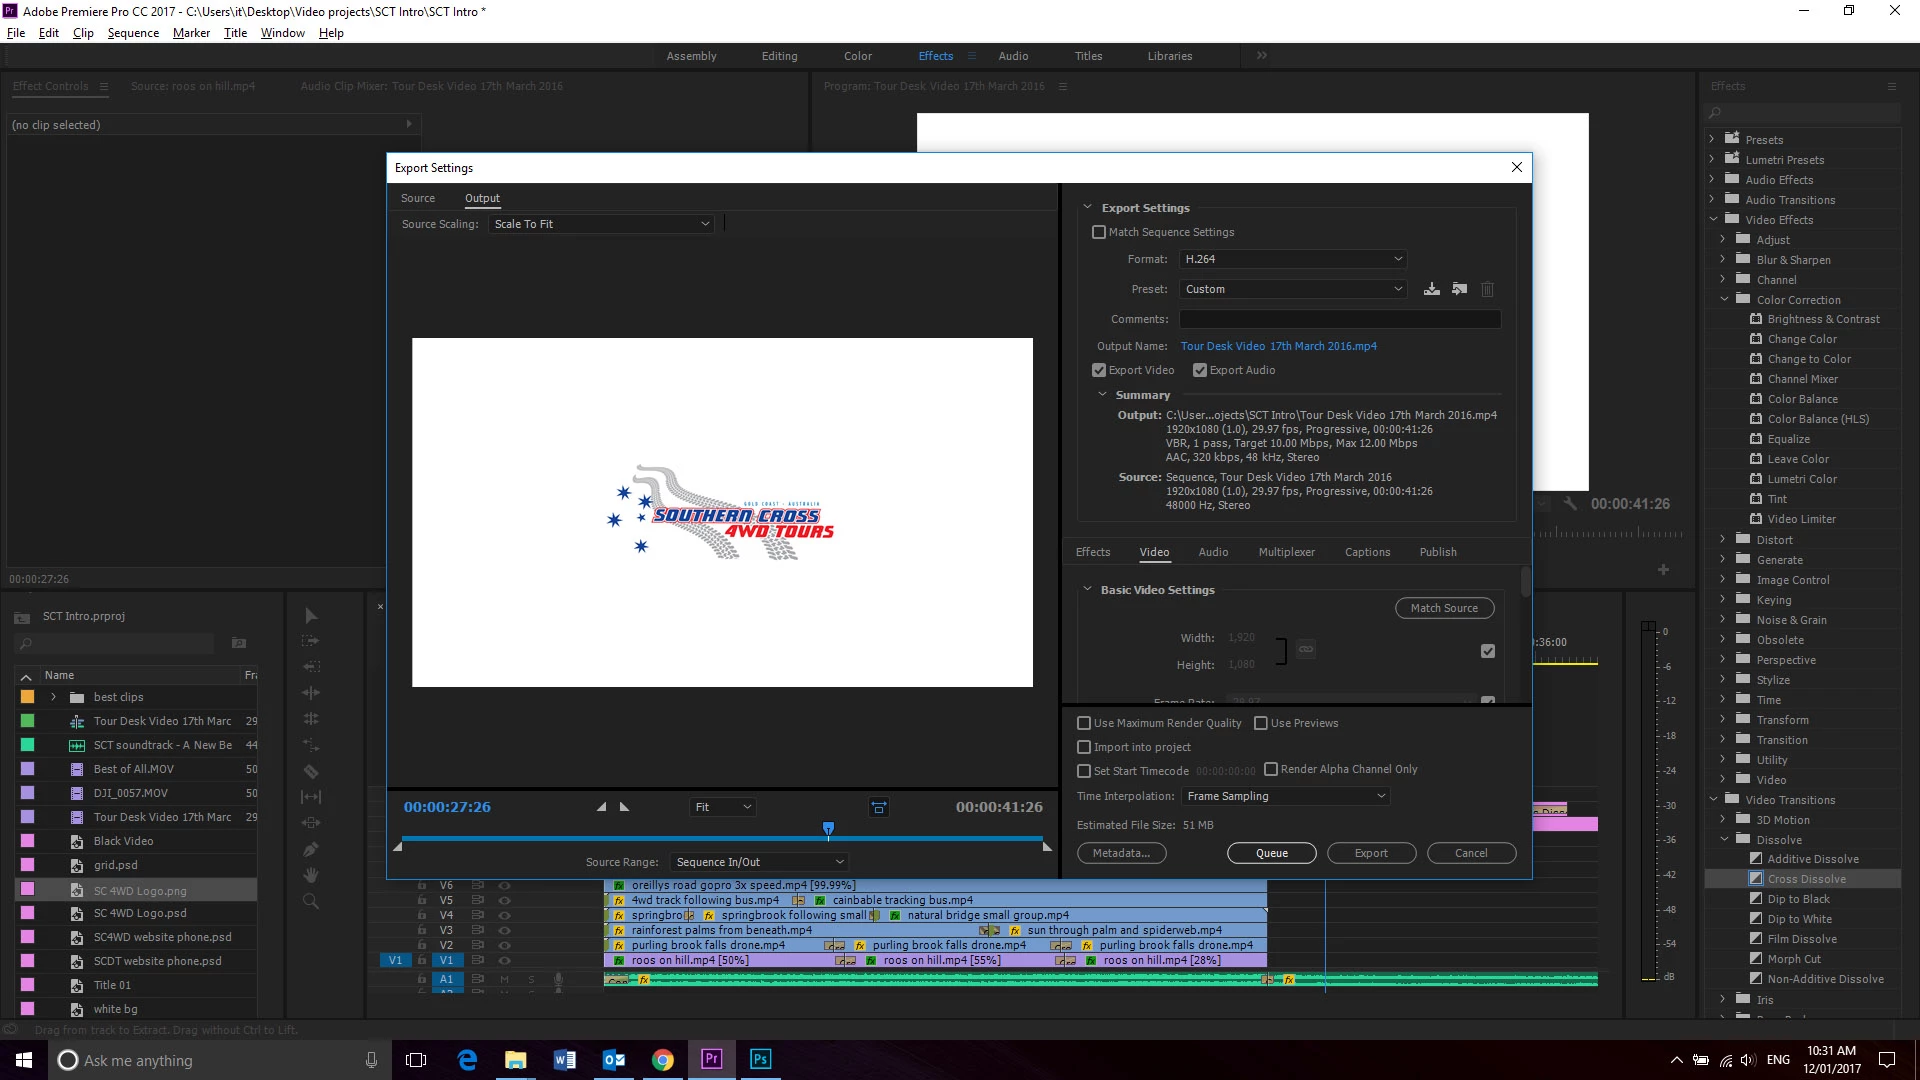Switch to the Audio tab in export settings
This screenshot has width=1920, height=1080.
pyautogui.click(x=1213, y=552)
